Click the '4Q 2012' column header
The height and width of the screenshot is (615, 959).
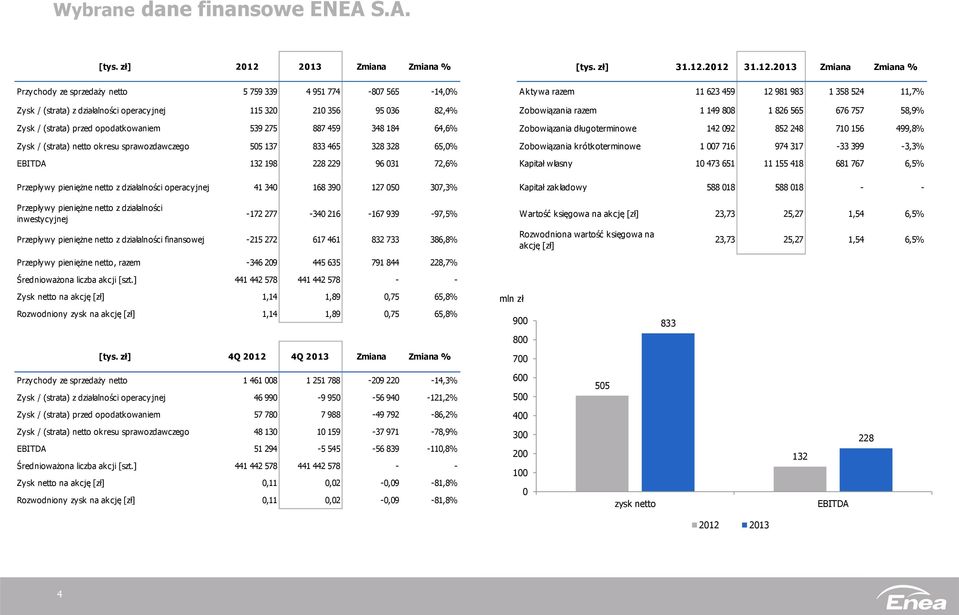pos(247,356)
